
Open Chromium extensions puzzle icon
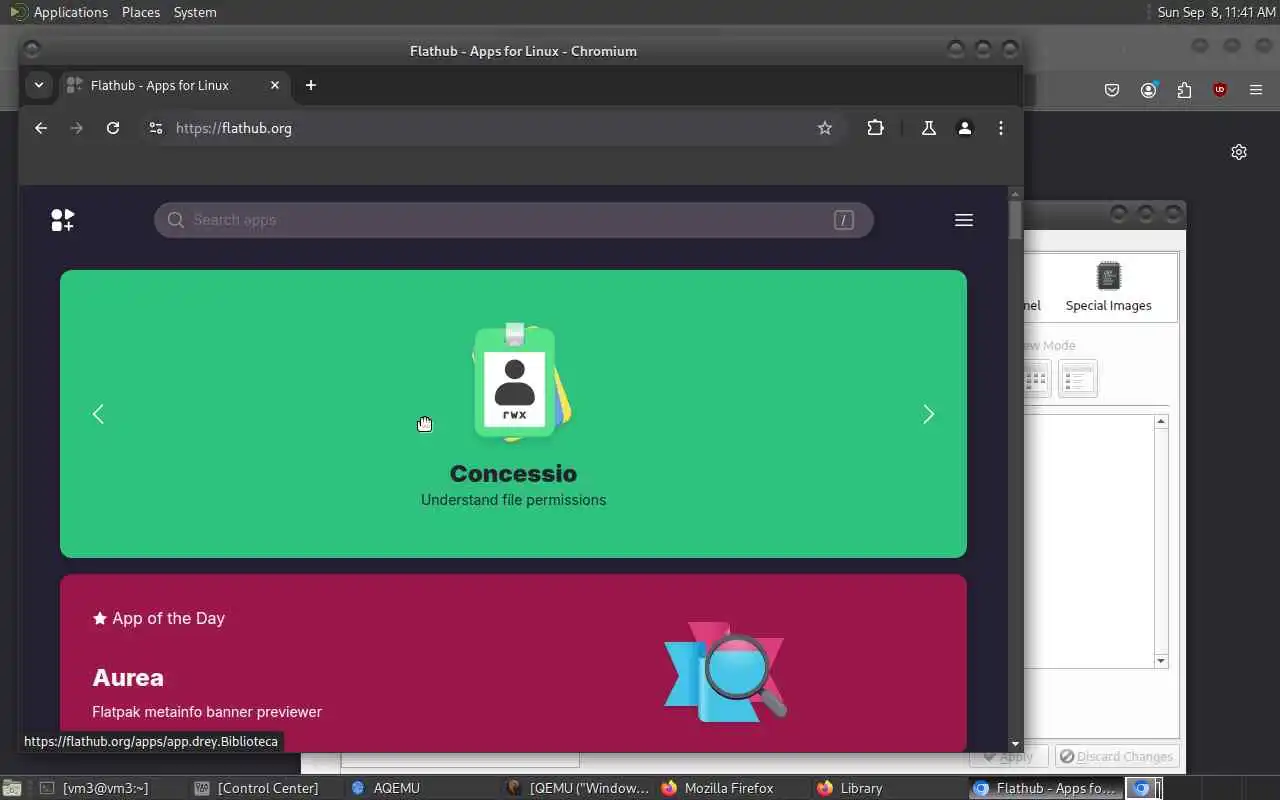point(876,128)
